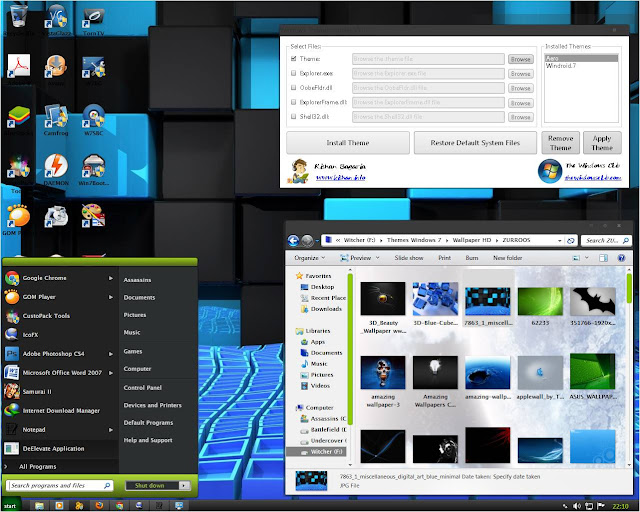This screenshot has width=640, height=512.
Task: Open the BlueStacks desktop shortcut
Action: point(18,118)
